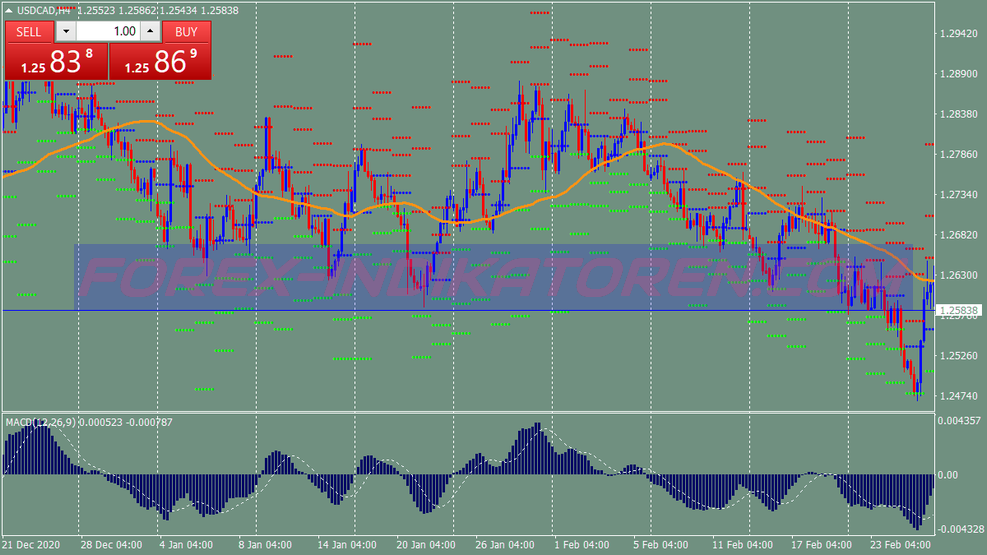Click the 11 Feb 04:00 time label

pyautogui.click(x=742, y=544)
